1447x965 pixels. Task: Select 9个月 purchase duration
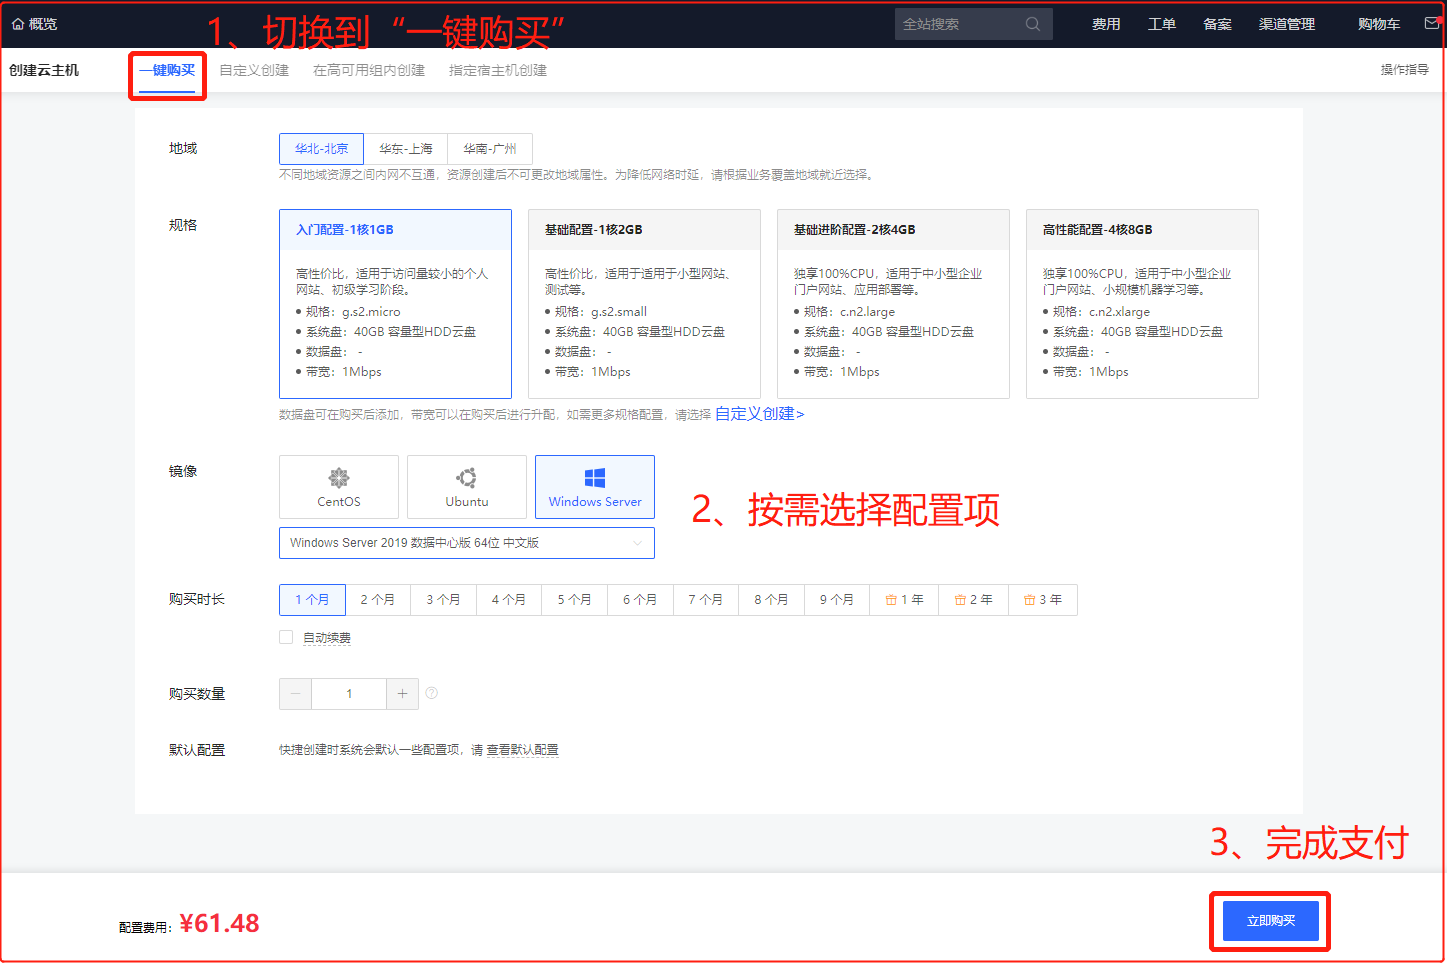click(837, 600)
